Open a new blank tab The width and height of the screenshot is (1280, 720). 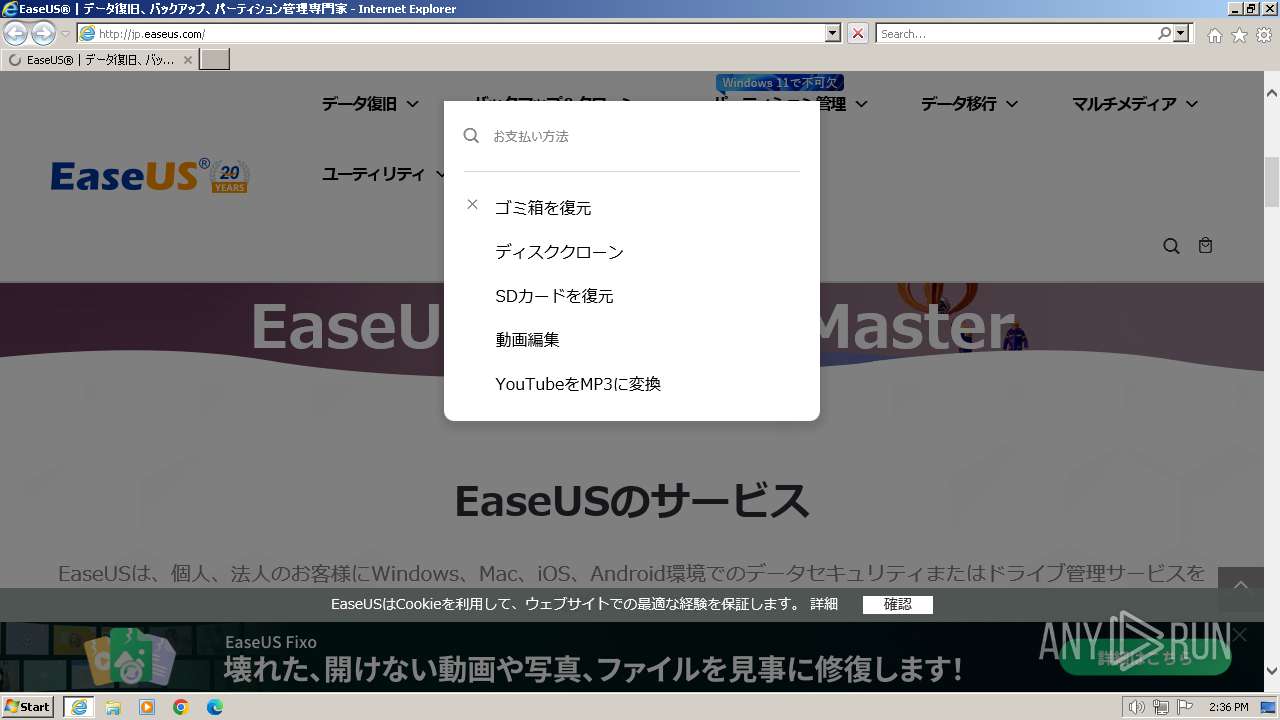(x=215, y=60)
